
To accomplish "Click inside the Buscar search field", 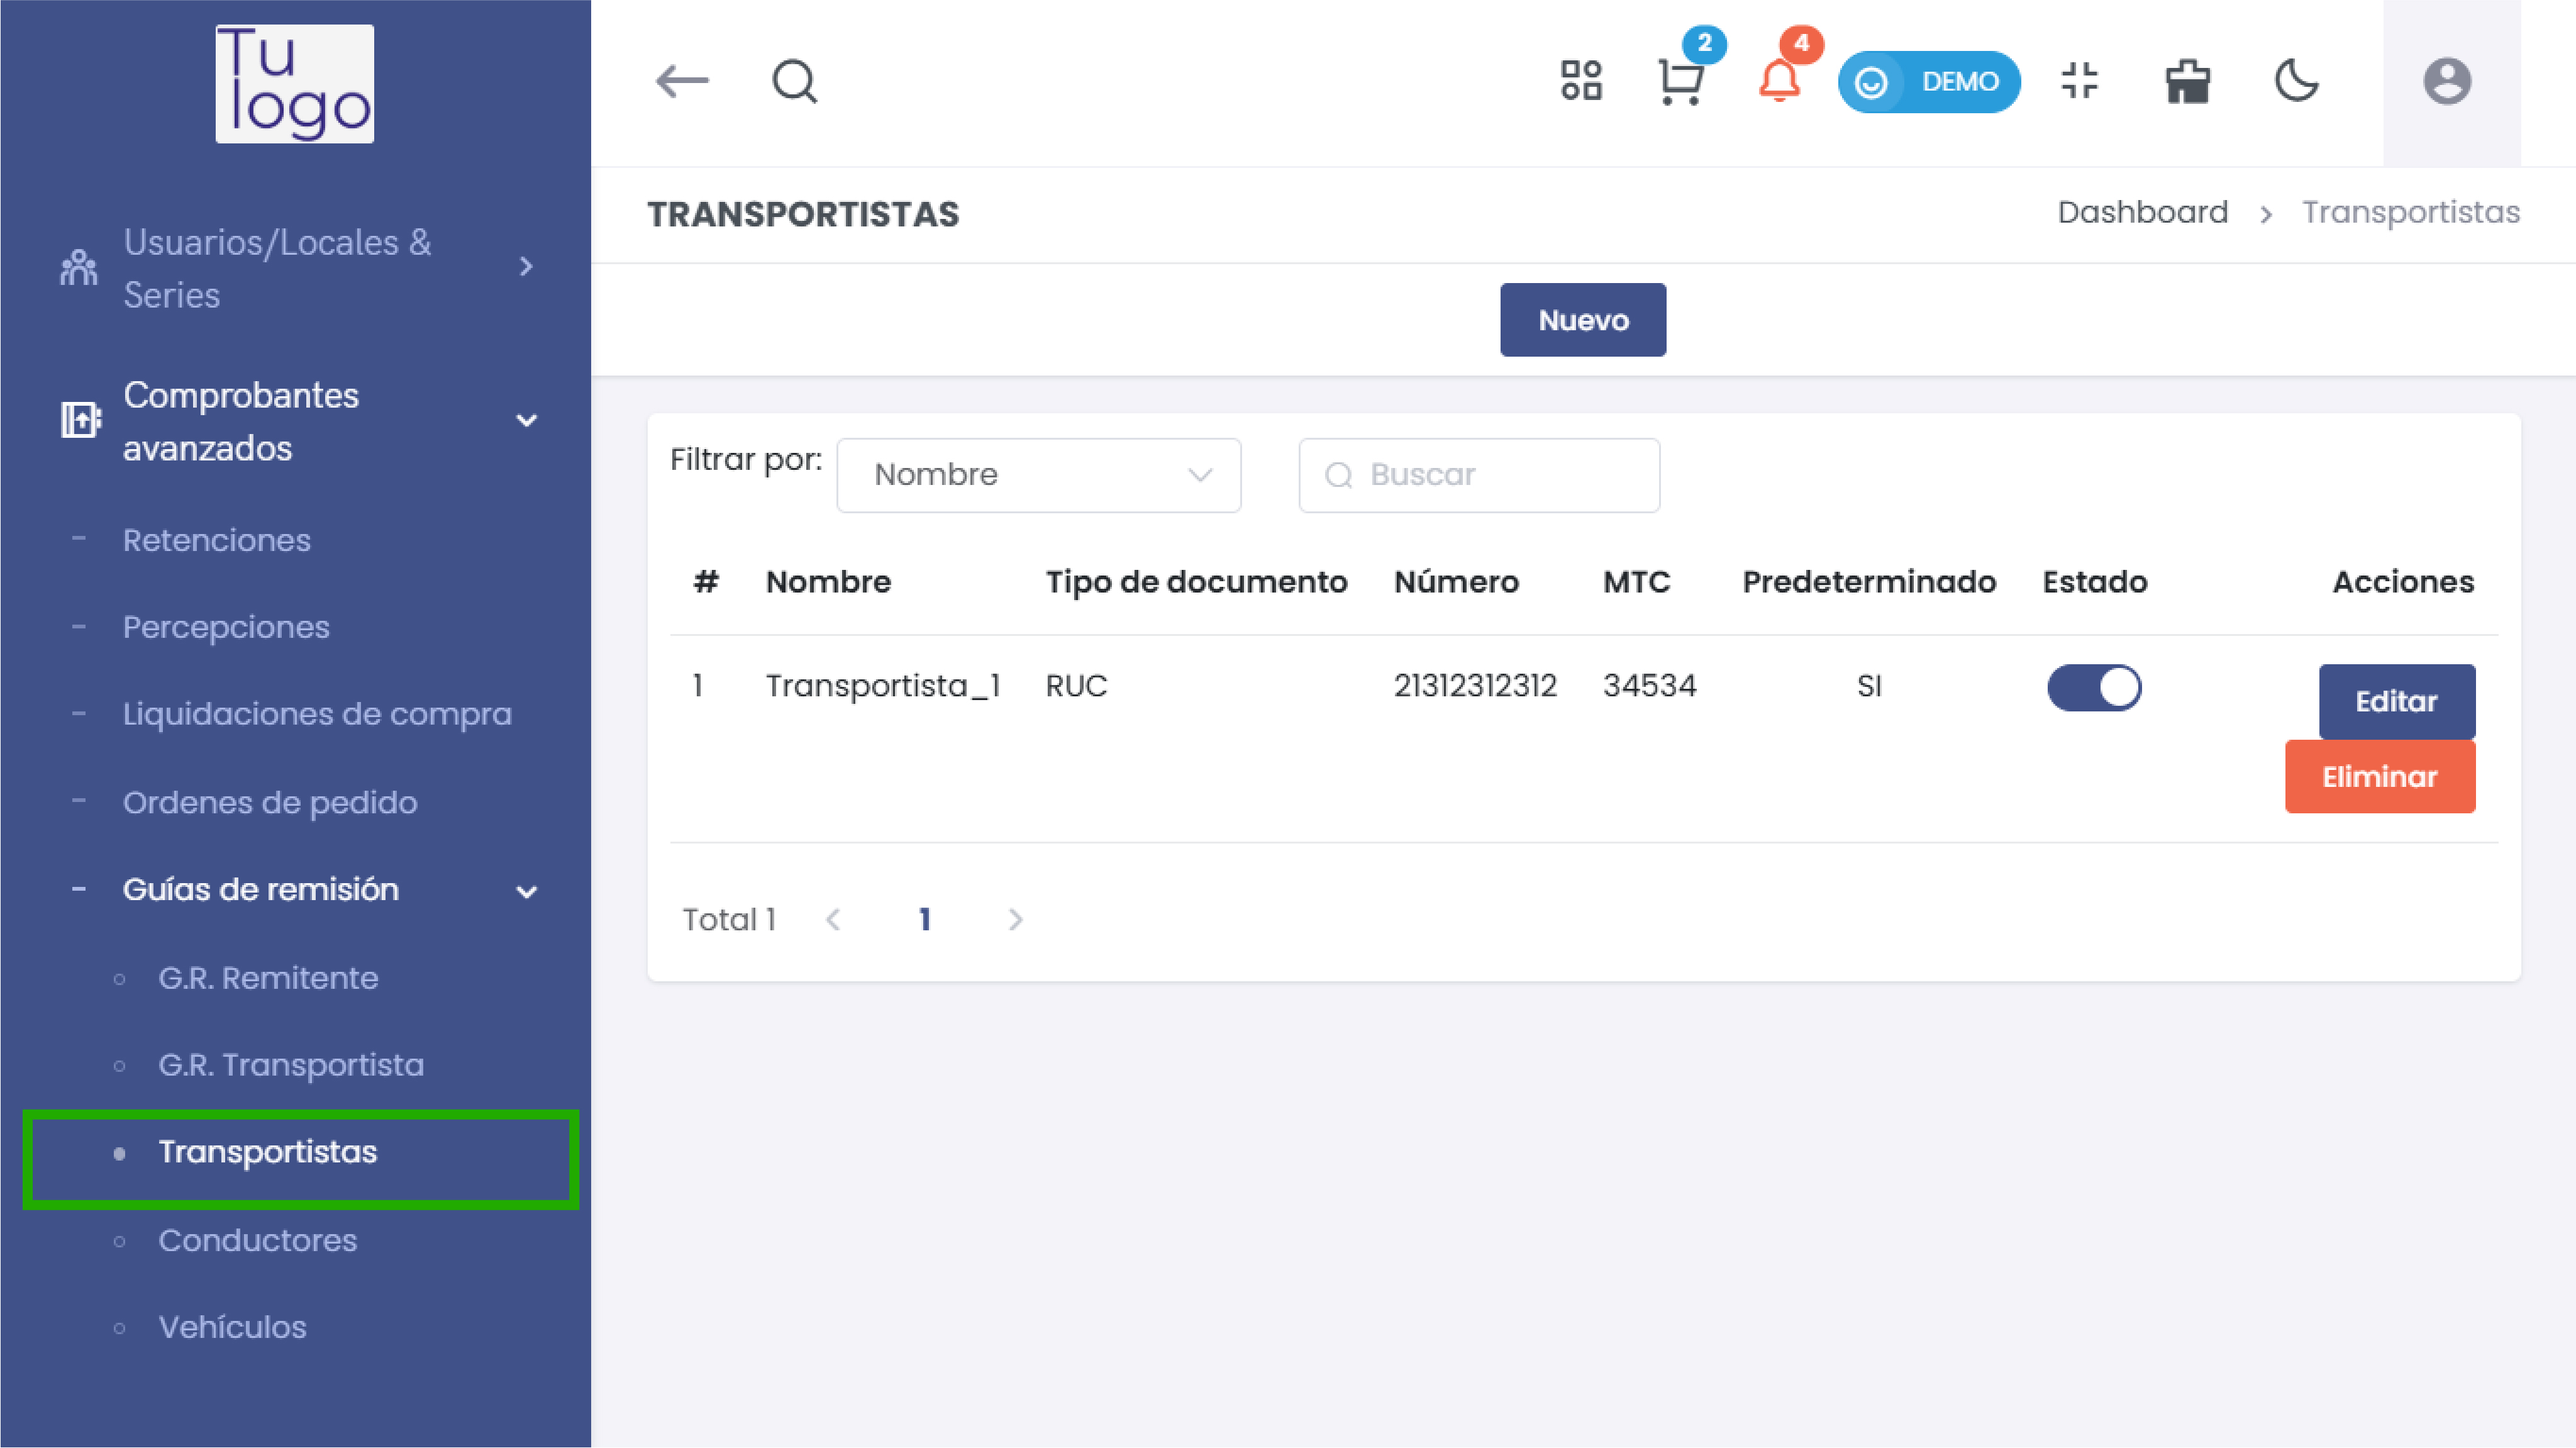I will point(1478,475).
